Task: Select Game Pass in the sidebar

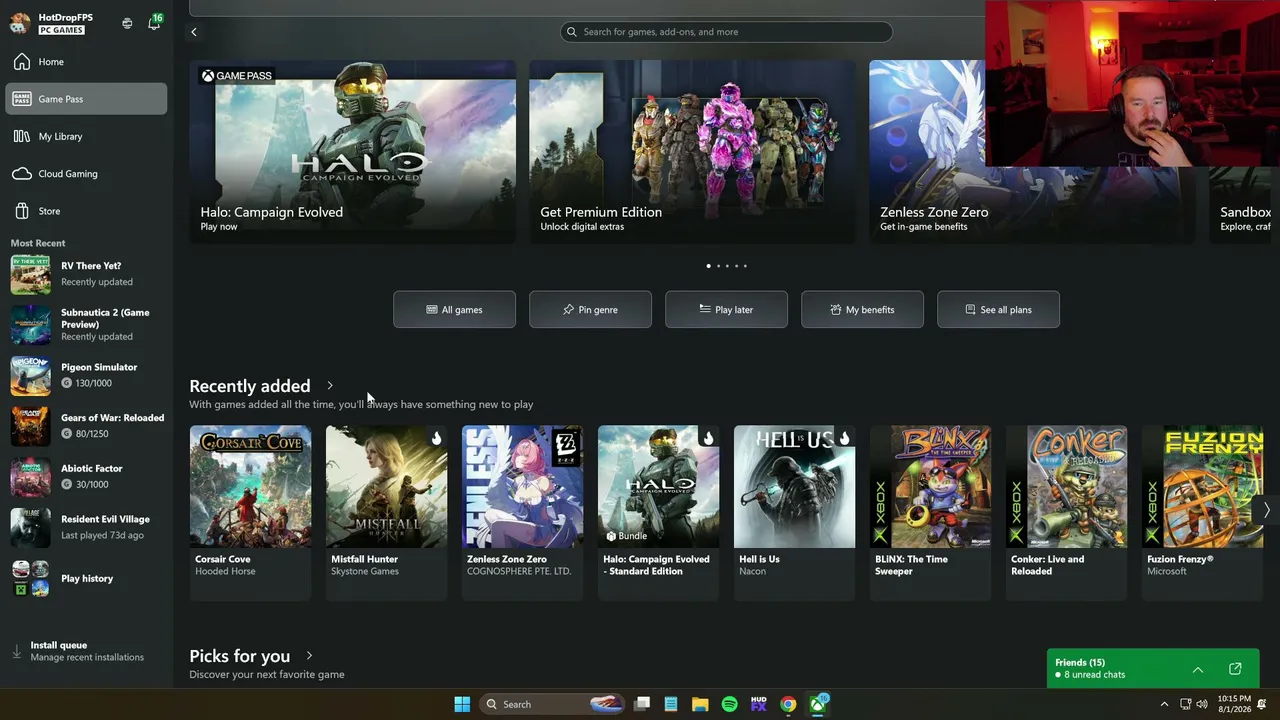Action: (86, 99)
